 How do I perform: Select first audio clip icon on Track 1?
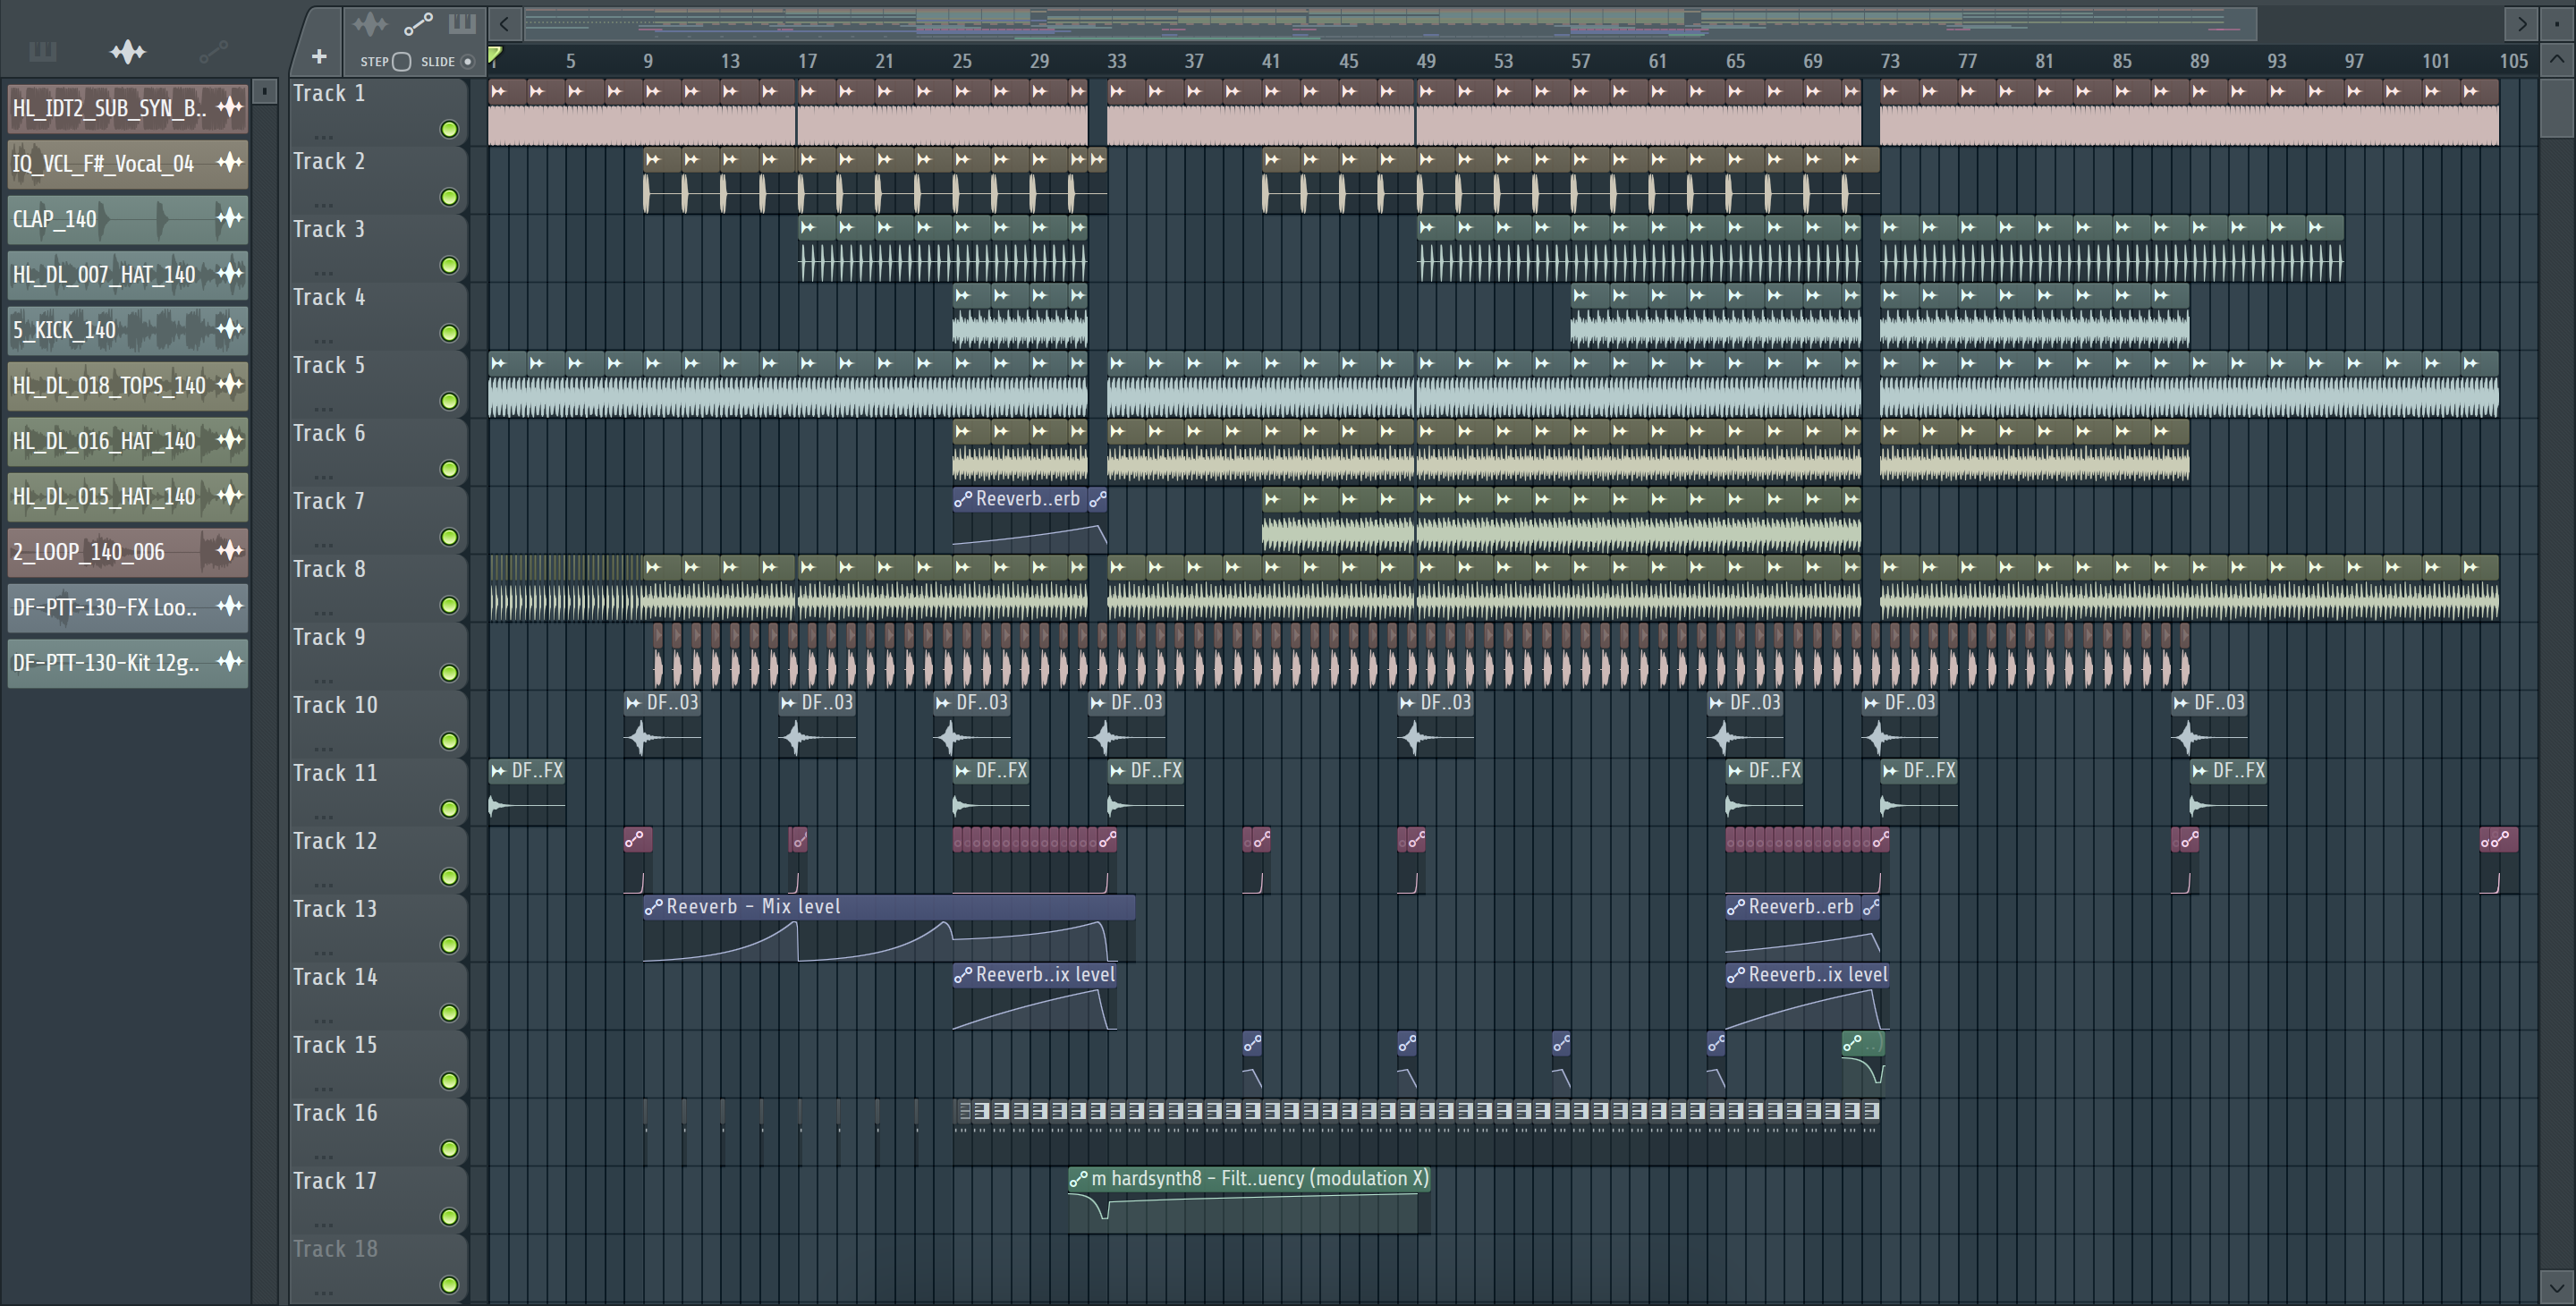(498, 92)
